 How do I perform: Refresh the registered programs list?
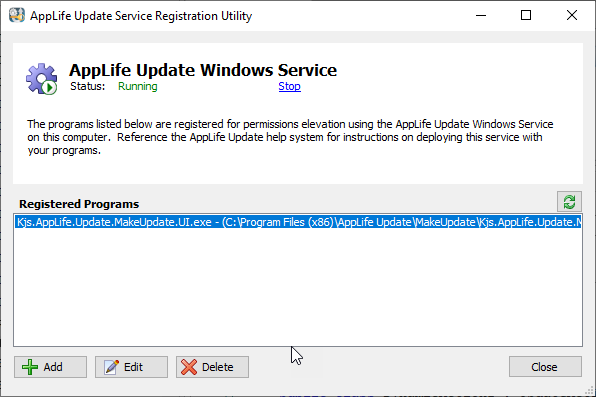click(569, 202)
